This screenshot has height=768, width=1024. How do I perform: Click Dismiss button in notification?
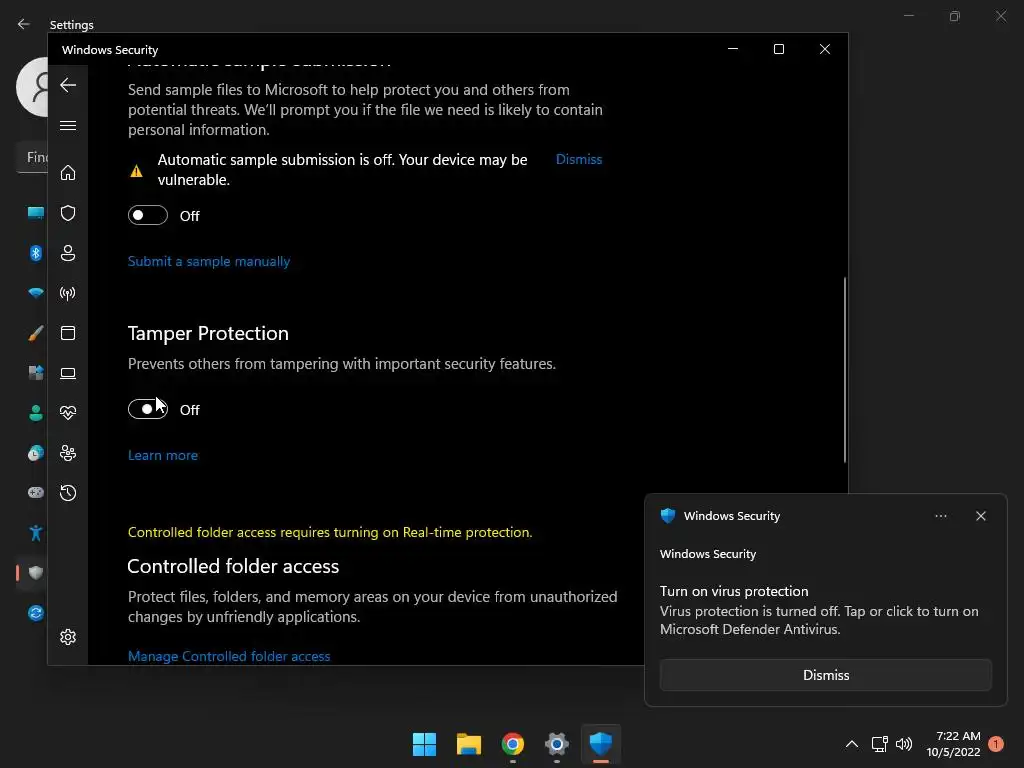point(825,675)
